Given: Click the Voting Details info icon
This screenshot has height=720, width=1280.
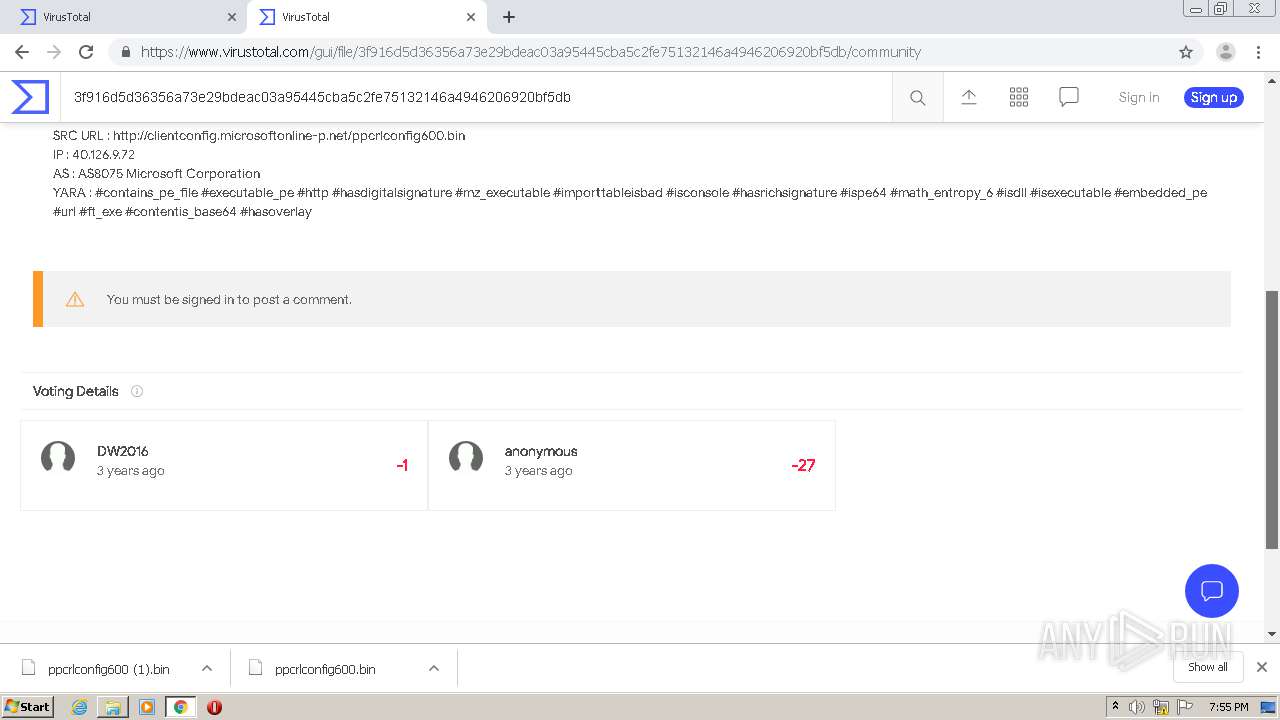Looking at the screenshot, I should click(137, 391).
